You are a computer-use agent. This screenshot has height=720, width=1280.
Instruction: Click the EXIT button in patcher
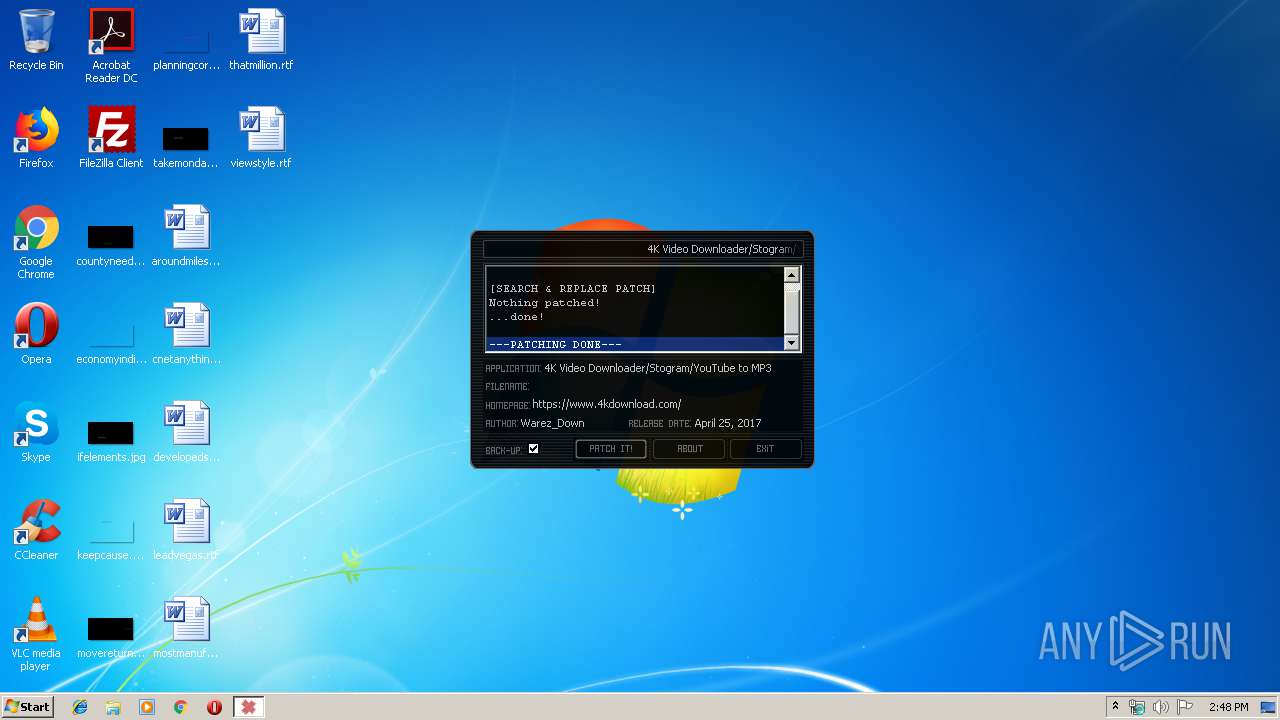(x=765, y=449)
